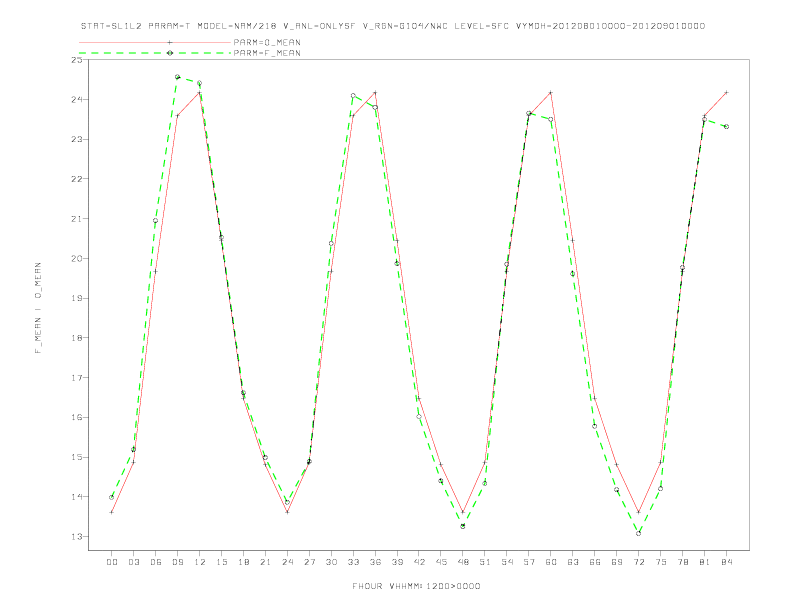Click the green F_MEAN minimum marker at hour 72
Image resolution: width=792 pixels, height=612 pixels.
pyautogui.click(x=638, y=533)
